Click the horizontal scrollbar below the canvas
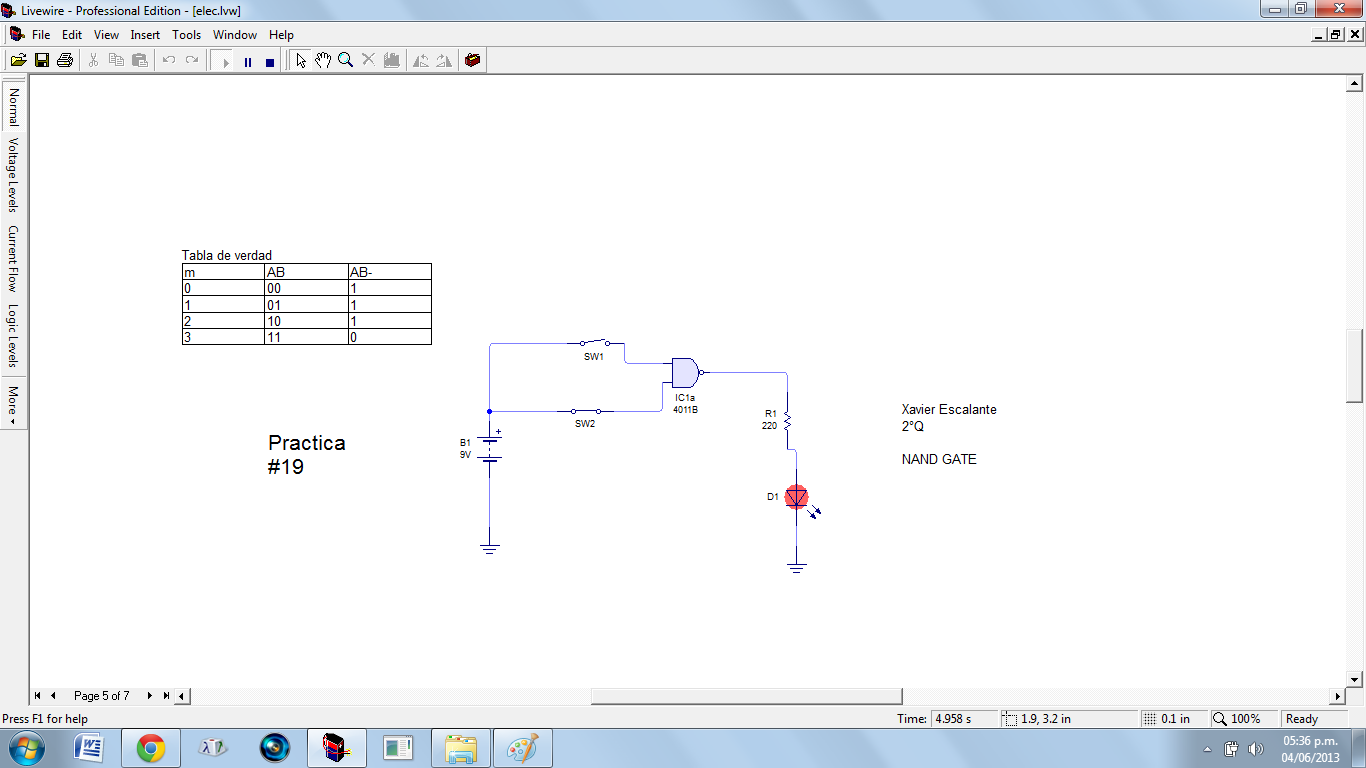The image size is (1366, 768). 745,695
